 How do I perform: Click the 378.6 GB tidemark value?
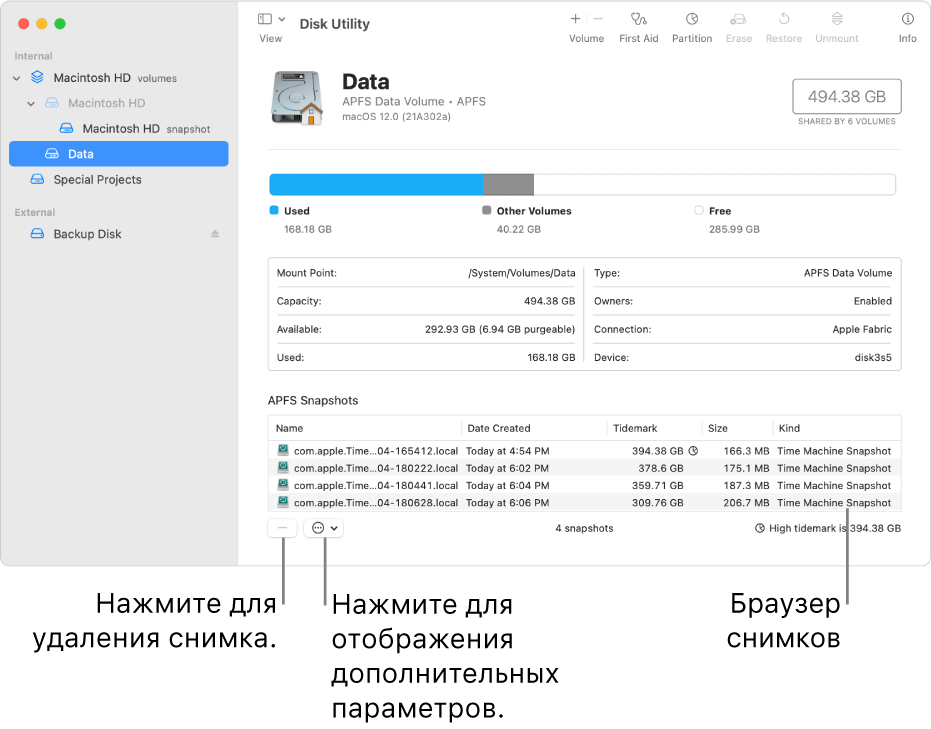pyautogui.click(x=661, y=468)
